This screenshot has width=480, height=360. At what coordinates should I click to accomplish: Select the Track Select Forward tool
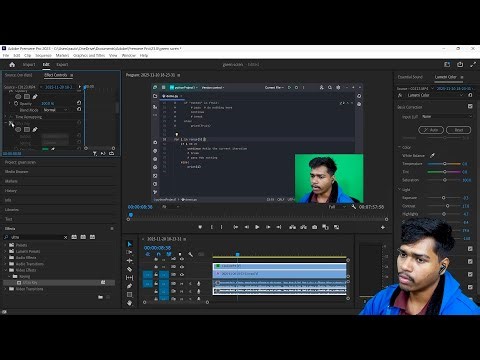[x=130, y=252]
